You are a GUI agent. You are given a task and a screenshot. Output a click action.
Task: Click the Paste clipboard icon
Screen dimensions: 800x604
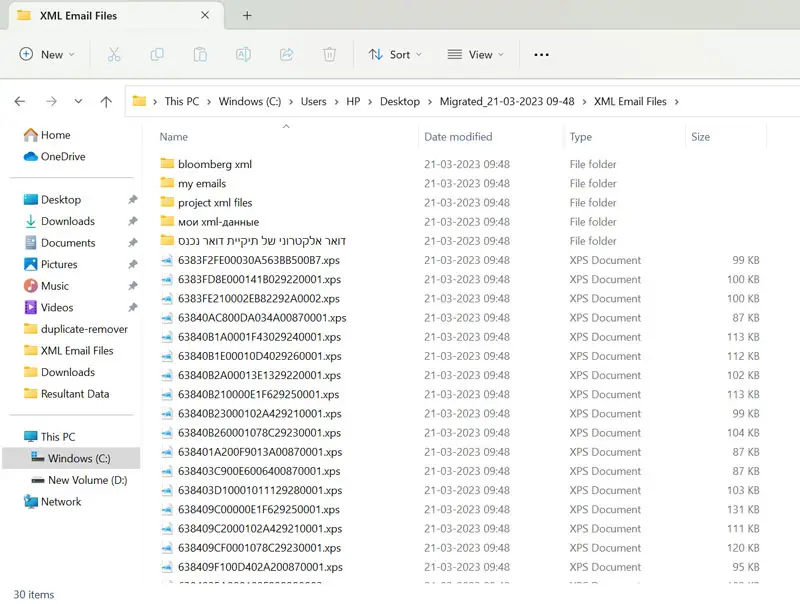coord(200,55)
